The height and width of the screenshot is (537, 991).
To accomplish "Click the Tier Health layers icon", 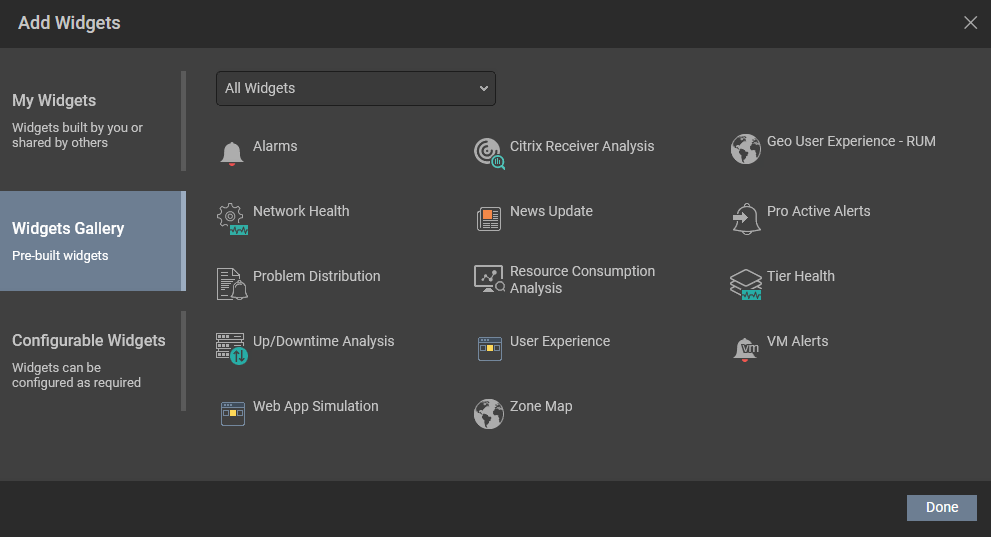I will 746,284.
